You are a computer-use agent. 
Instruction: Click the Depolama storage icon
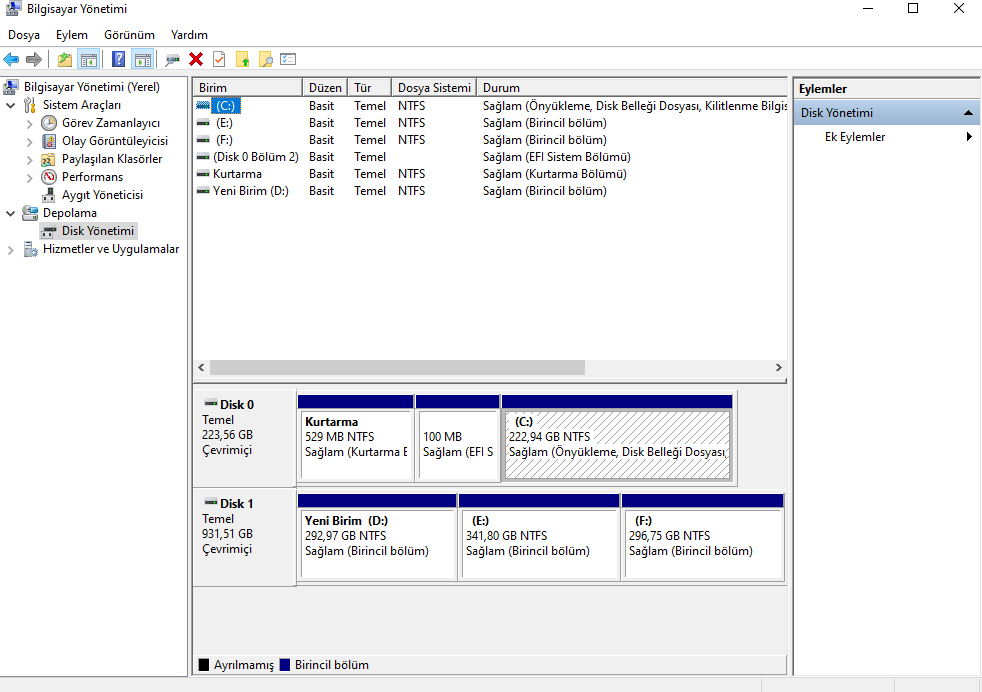pyautogui.click(x=29, y=213)
